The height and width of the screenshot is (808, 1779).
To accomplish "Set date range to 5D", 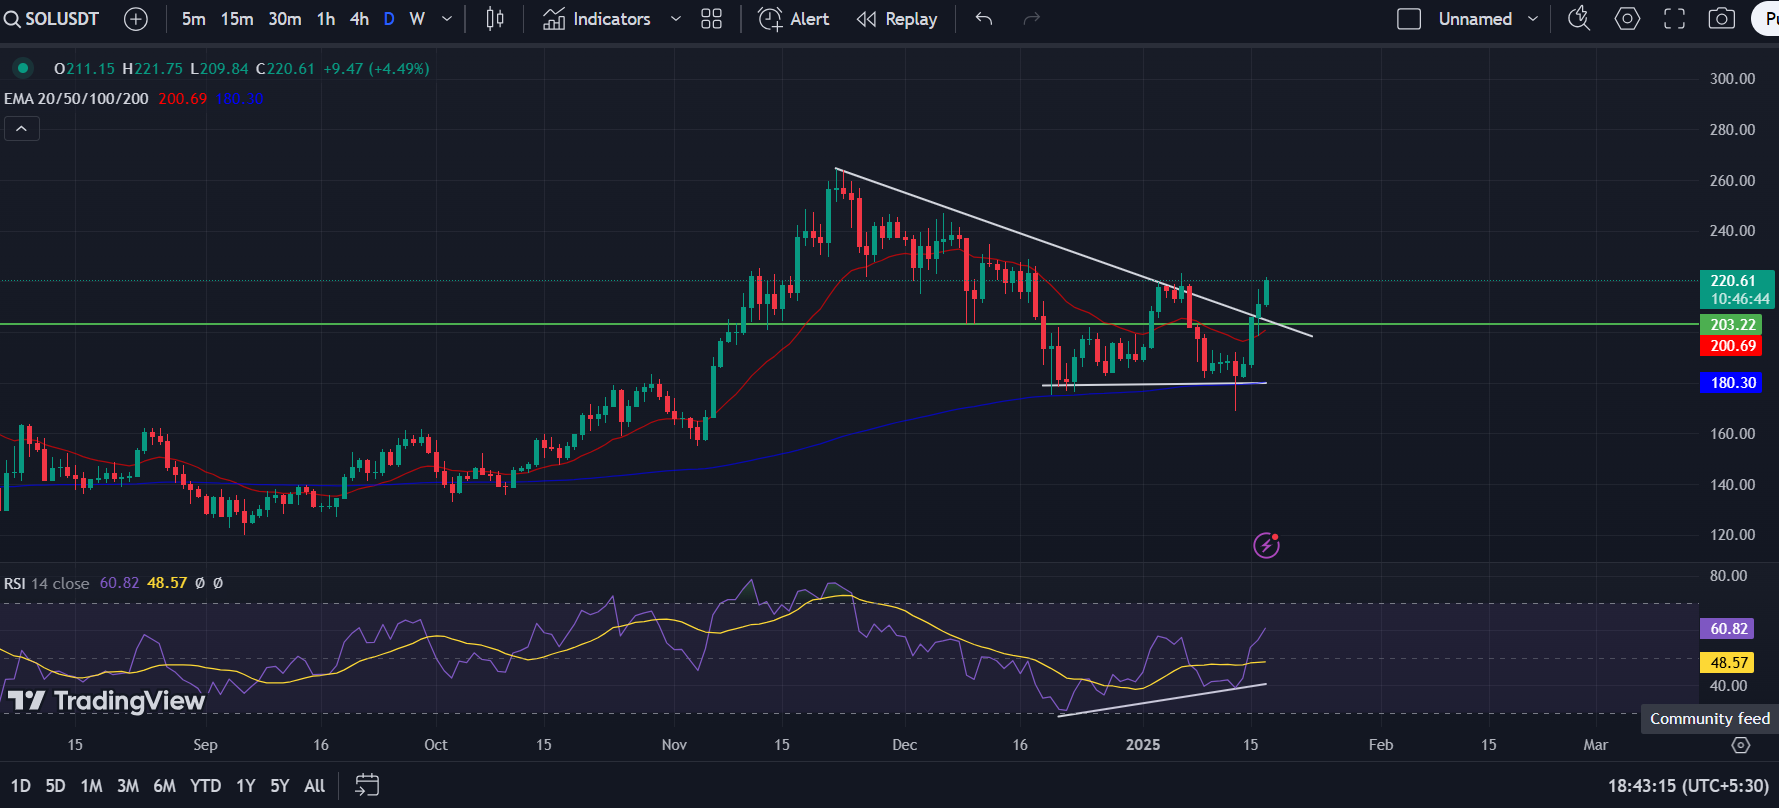I will (x=56, y=786).
